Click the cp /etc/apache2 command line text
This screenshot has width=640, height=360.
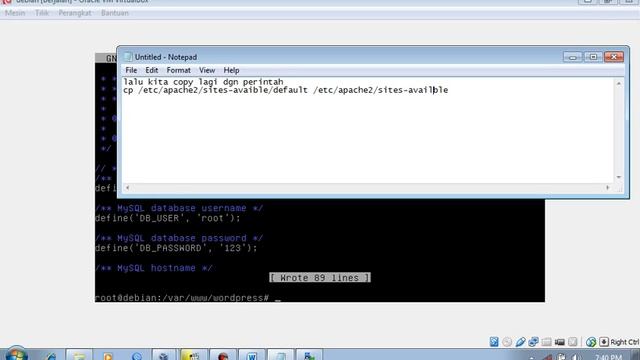coord(286,90)
